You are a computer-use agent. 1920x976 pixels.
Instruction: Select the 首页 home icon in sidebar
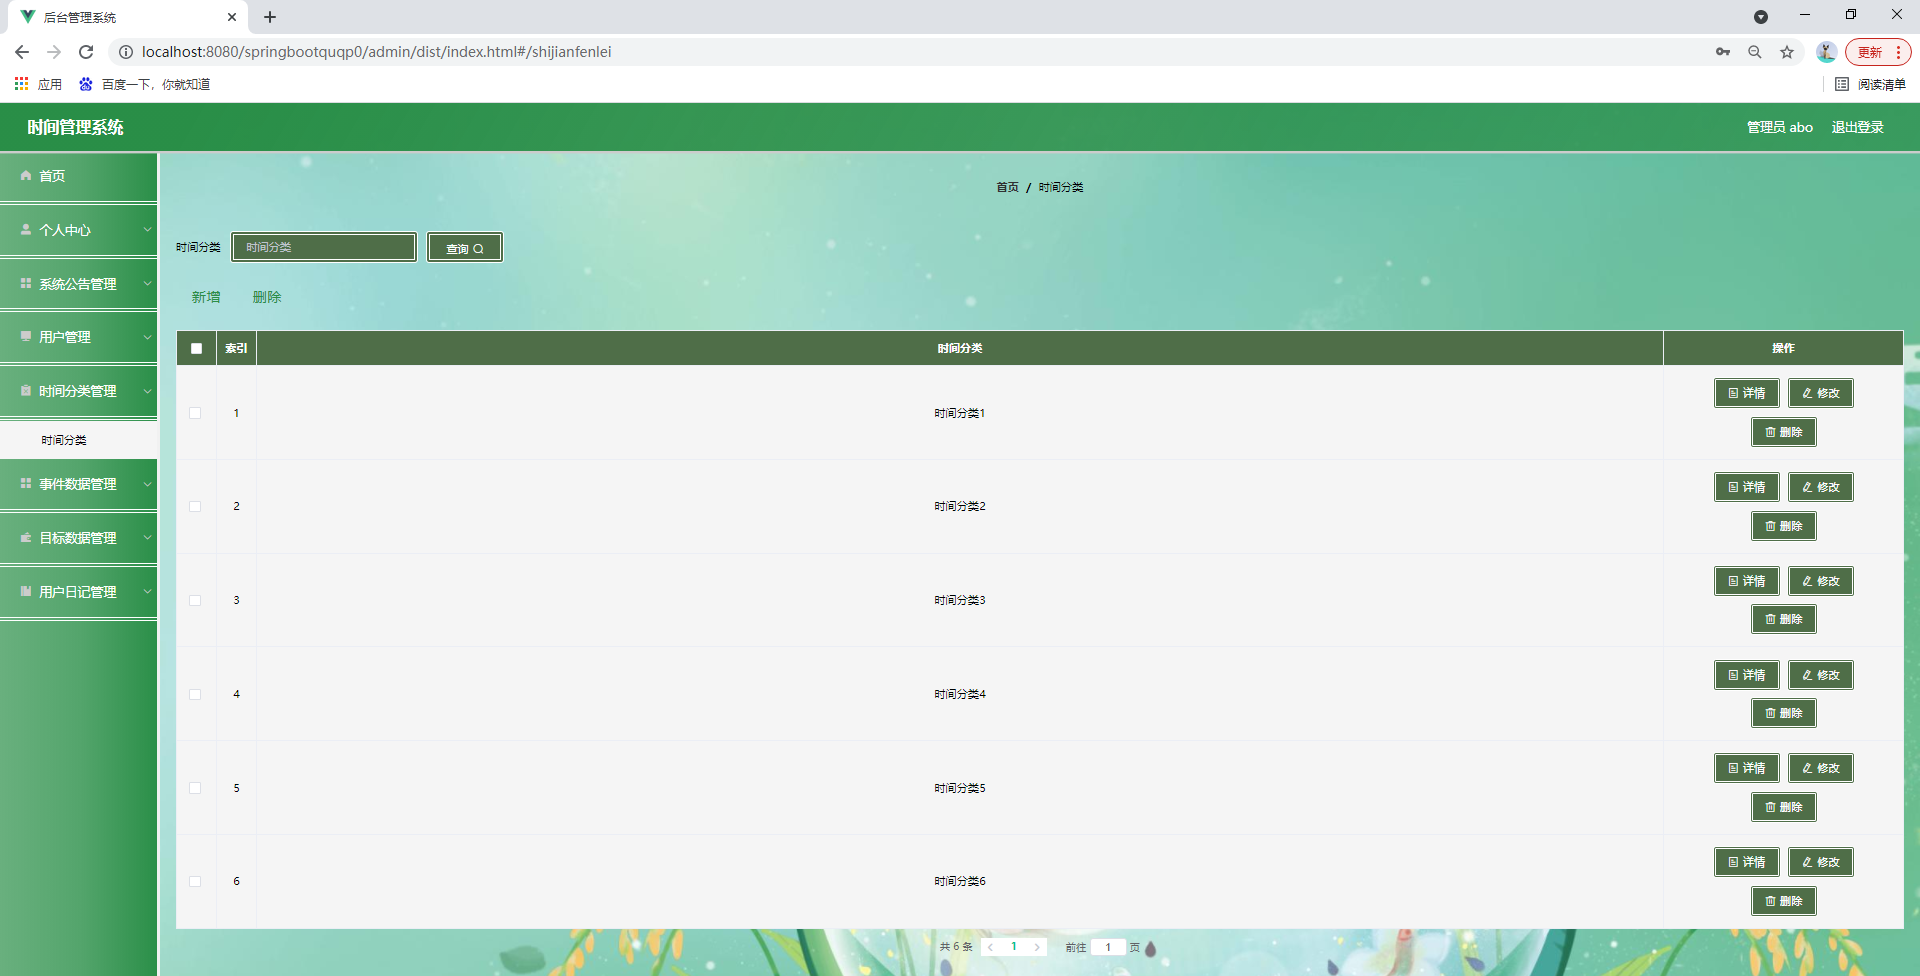[25, 176]
